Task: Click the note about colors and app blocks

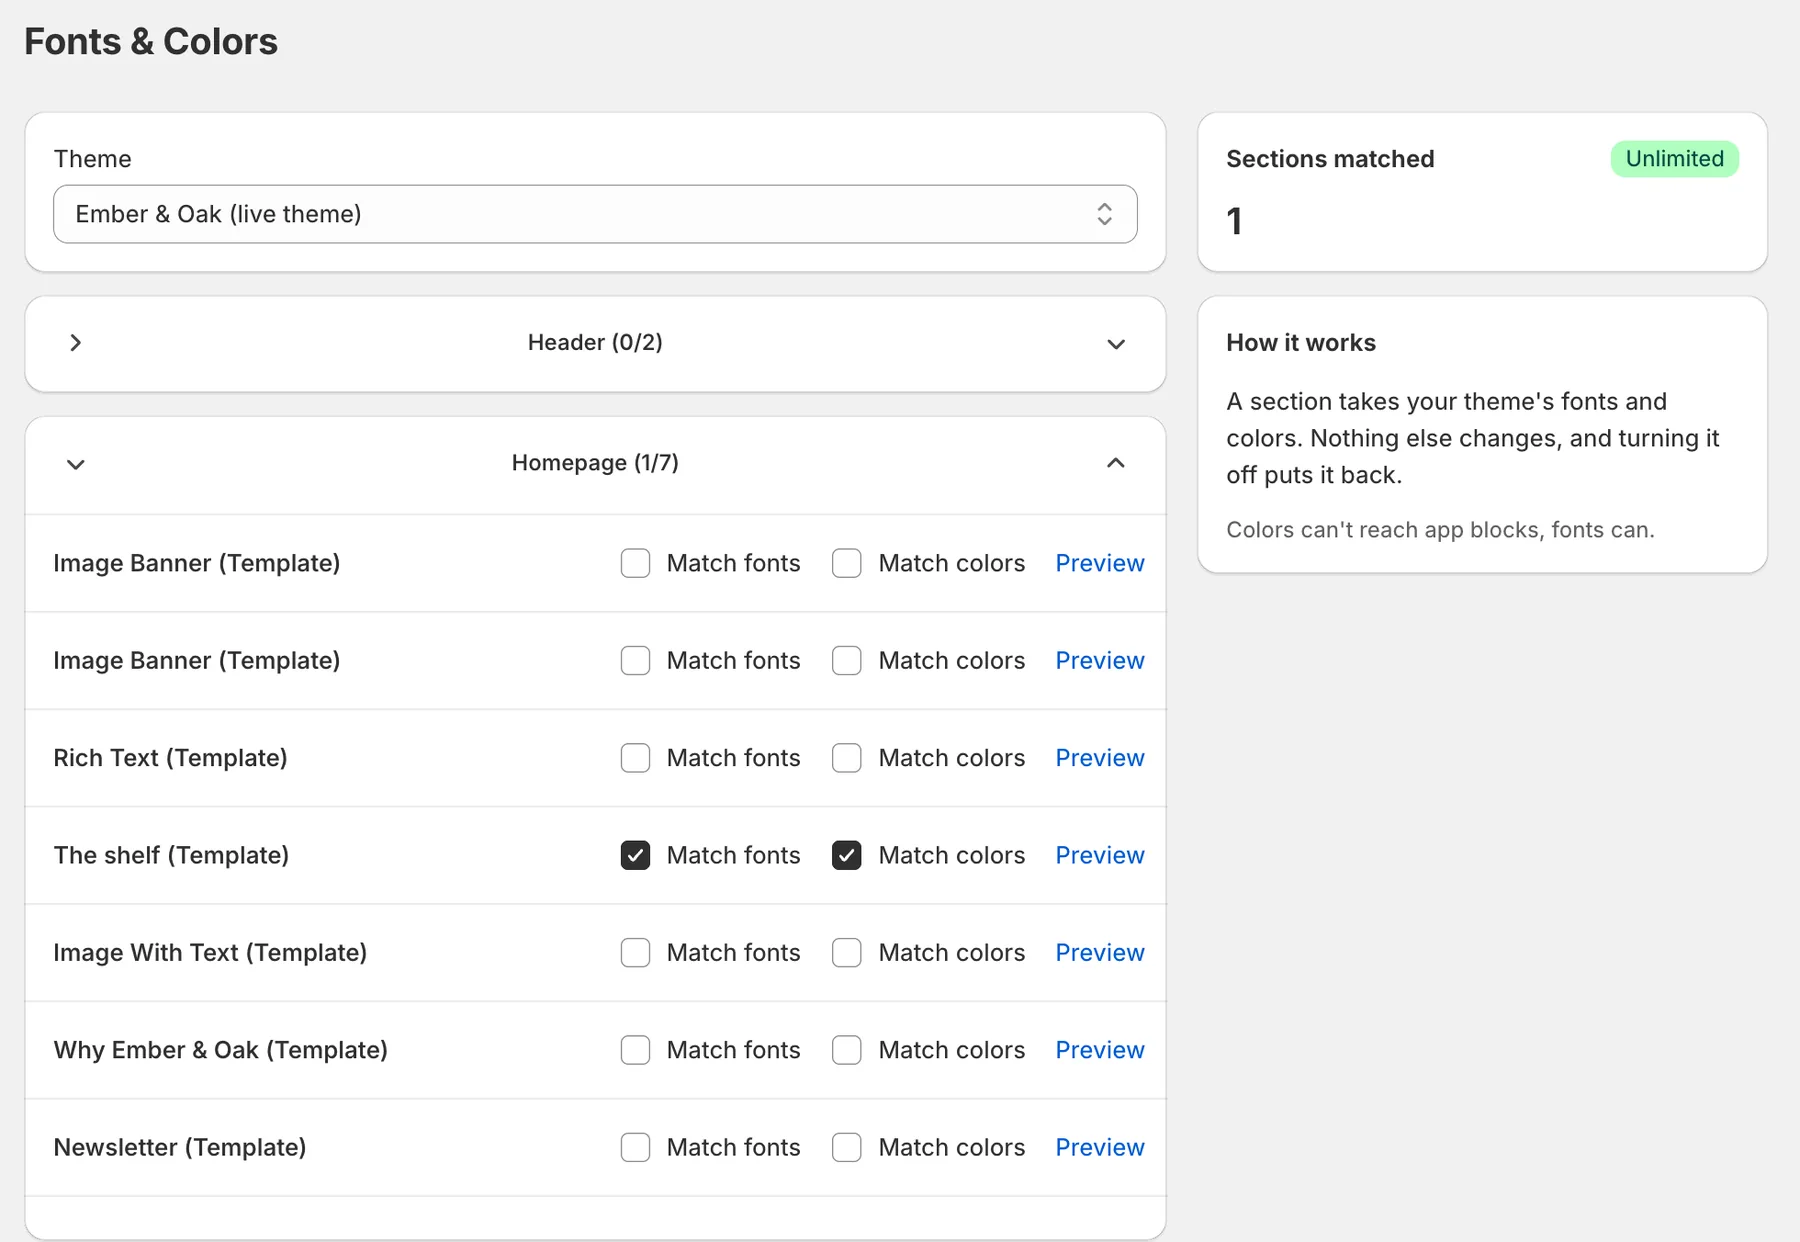Action: click(1440, 530)
